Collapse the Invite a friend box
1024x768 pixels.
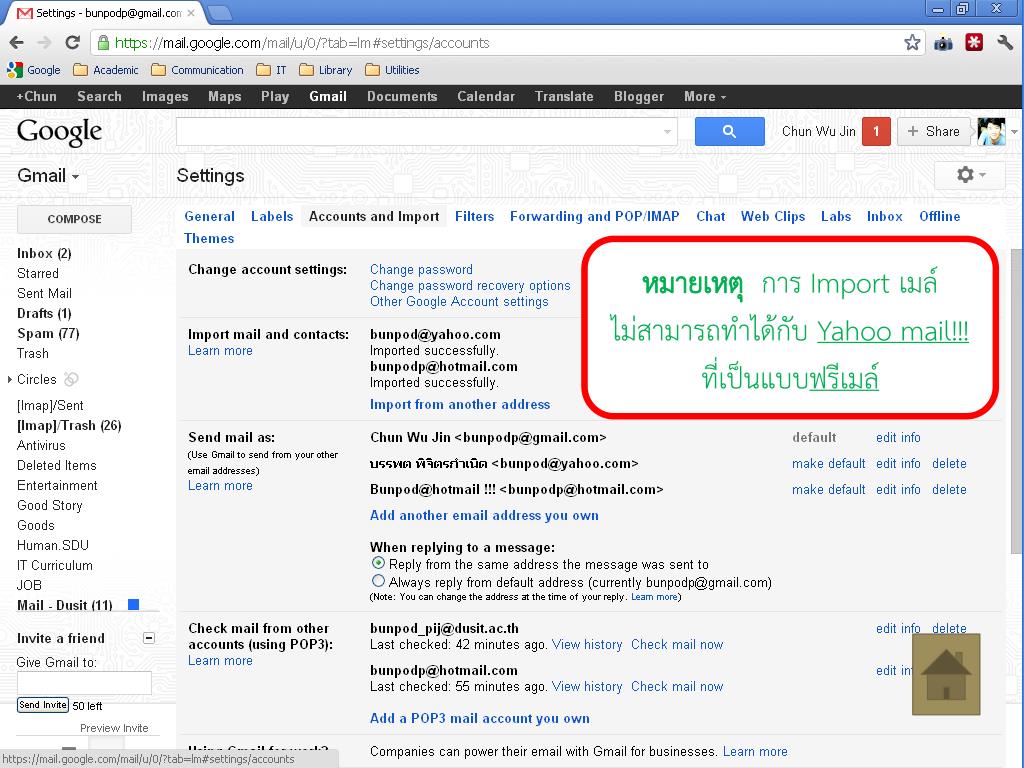(149, 638)
